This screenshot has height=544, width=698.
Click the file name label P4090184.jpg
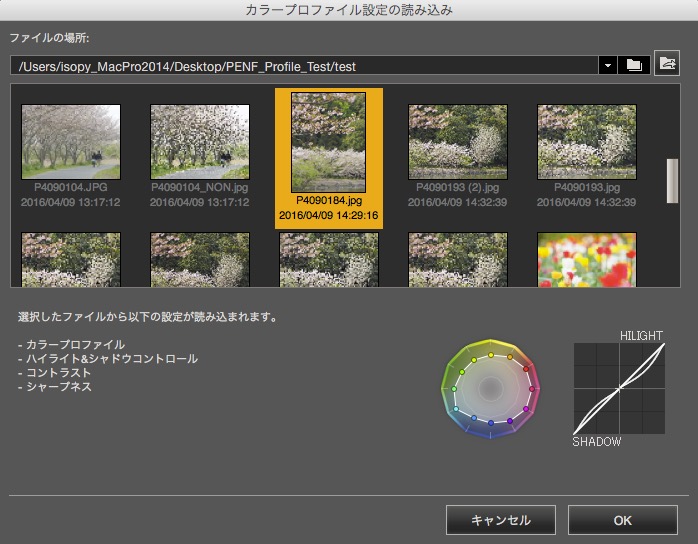coord(329,200)
